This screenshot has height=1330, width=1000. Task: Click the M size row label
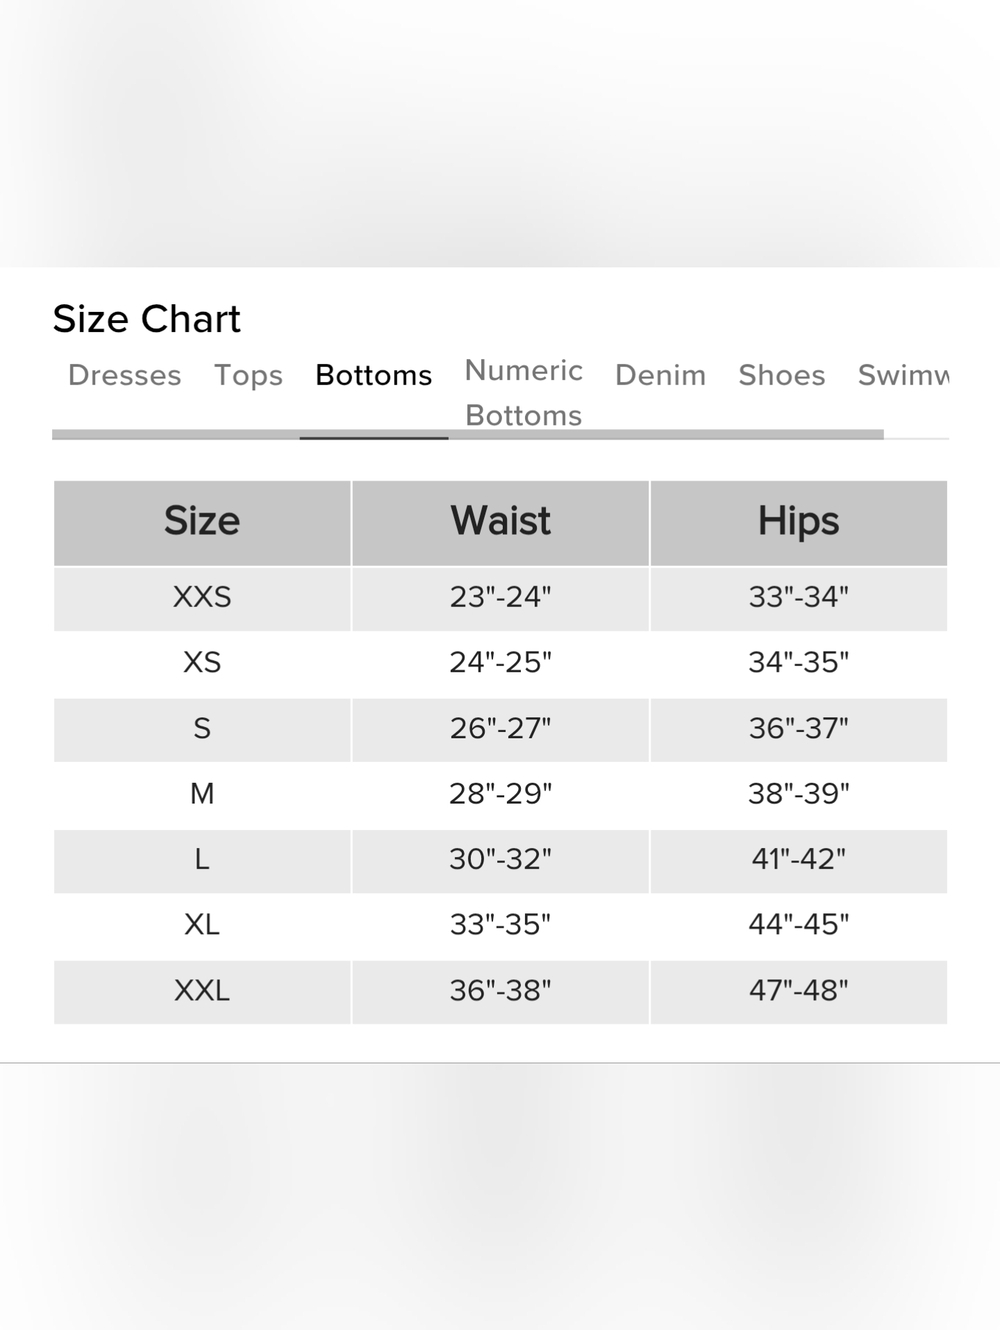pos(202,794)
